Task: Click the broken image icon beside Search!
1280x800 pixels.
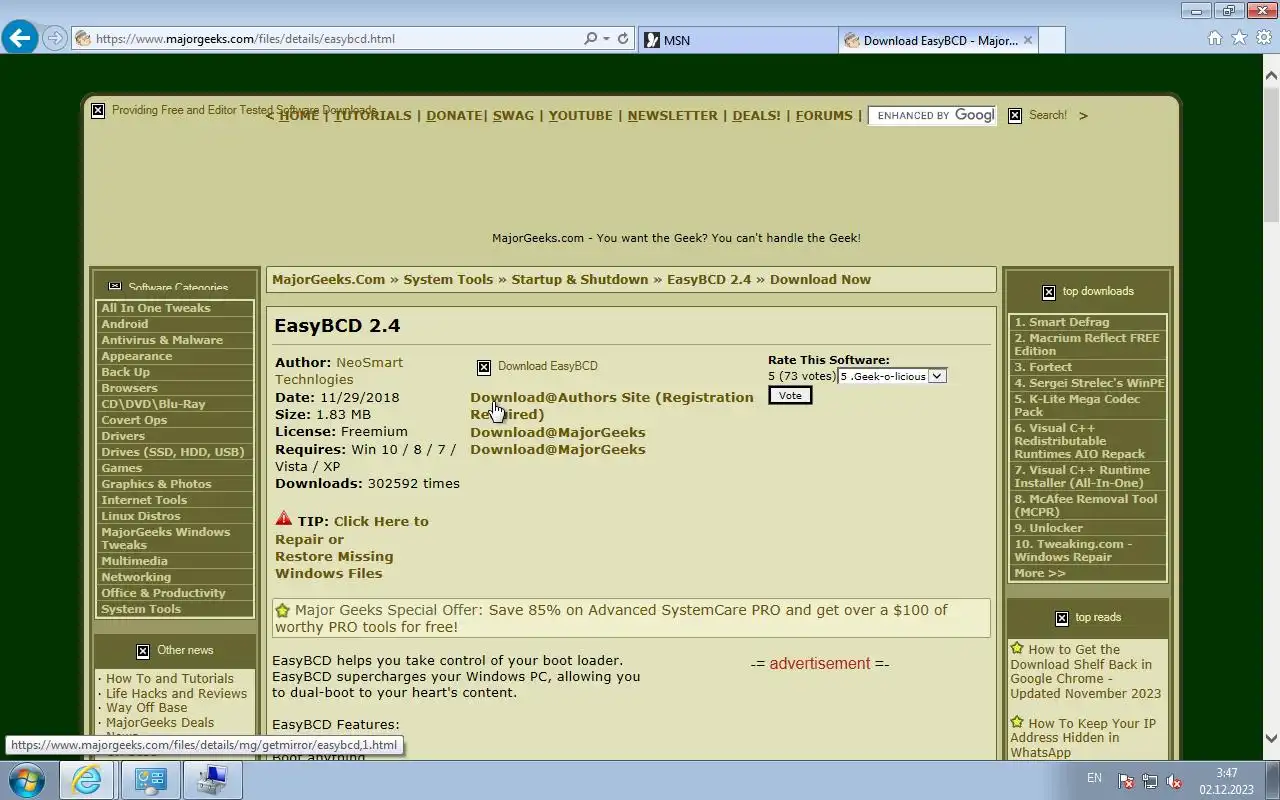Action: tap(1015, 115)
